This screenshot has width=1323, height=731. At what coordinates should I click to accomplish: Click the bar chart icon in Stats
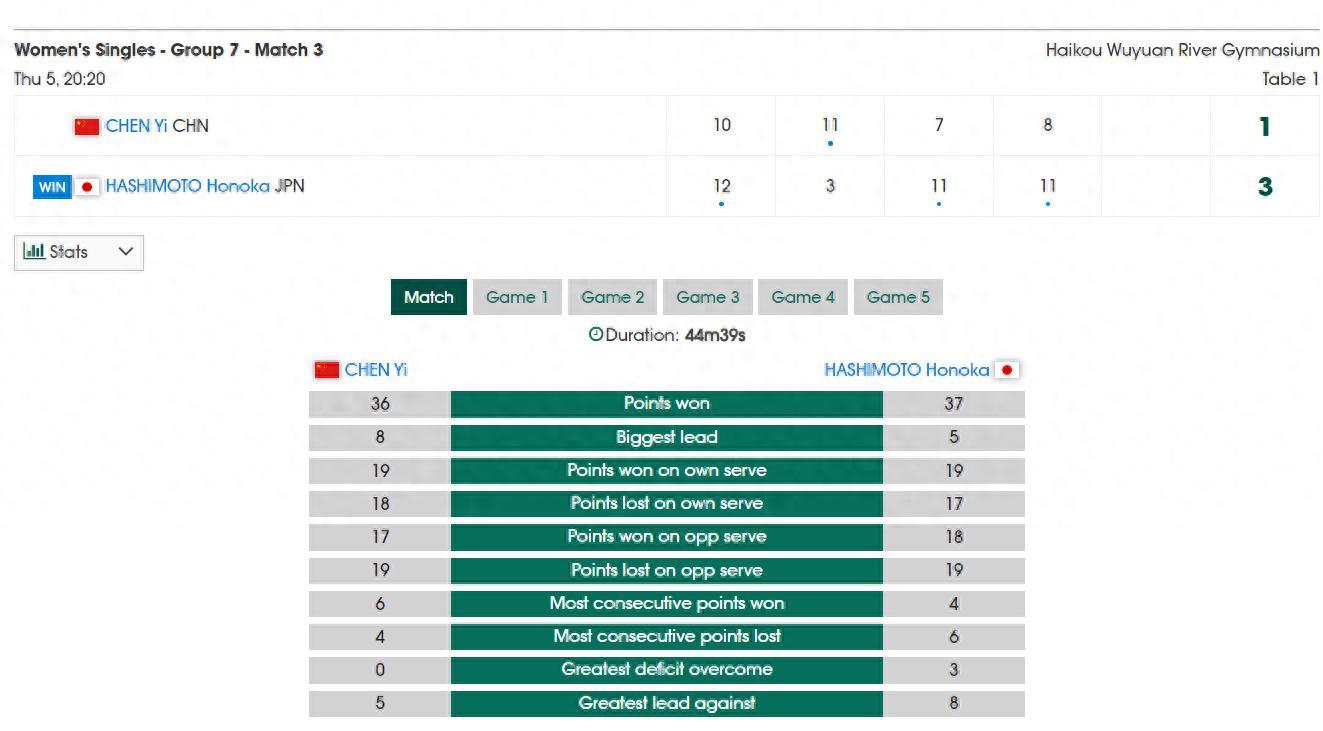tap(34, 252)
